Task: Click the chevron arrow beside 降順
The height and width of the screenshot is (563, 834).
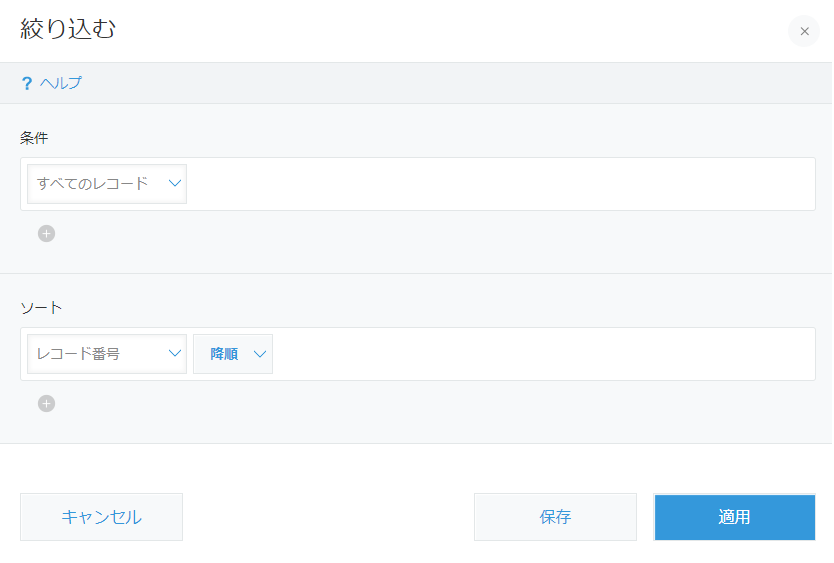Action: 260,354
